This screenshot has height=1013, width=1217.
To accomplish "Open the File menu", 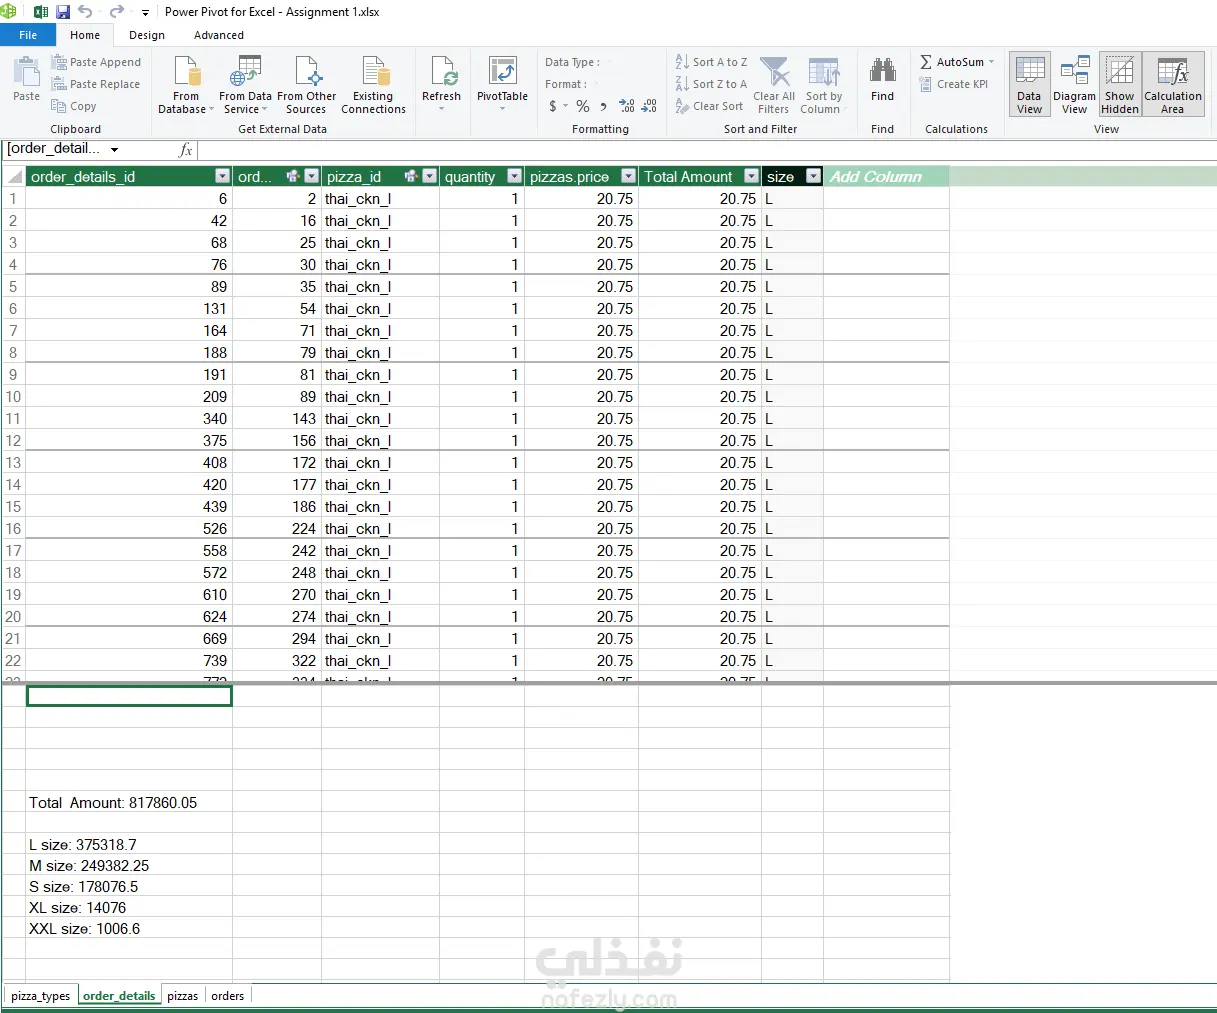I will click(28, 35).
